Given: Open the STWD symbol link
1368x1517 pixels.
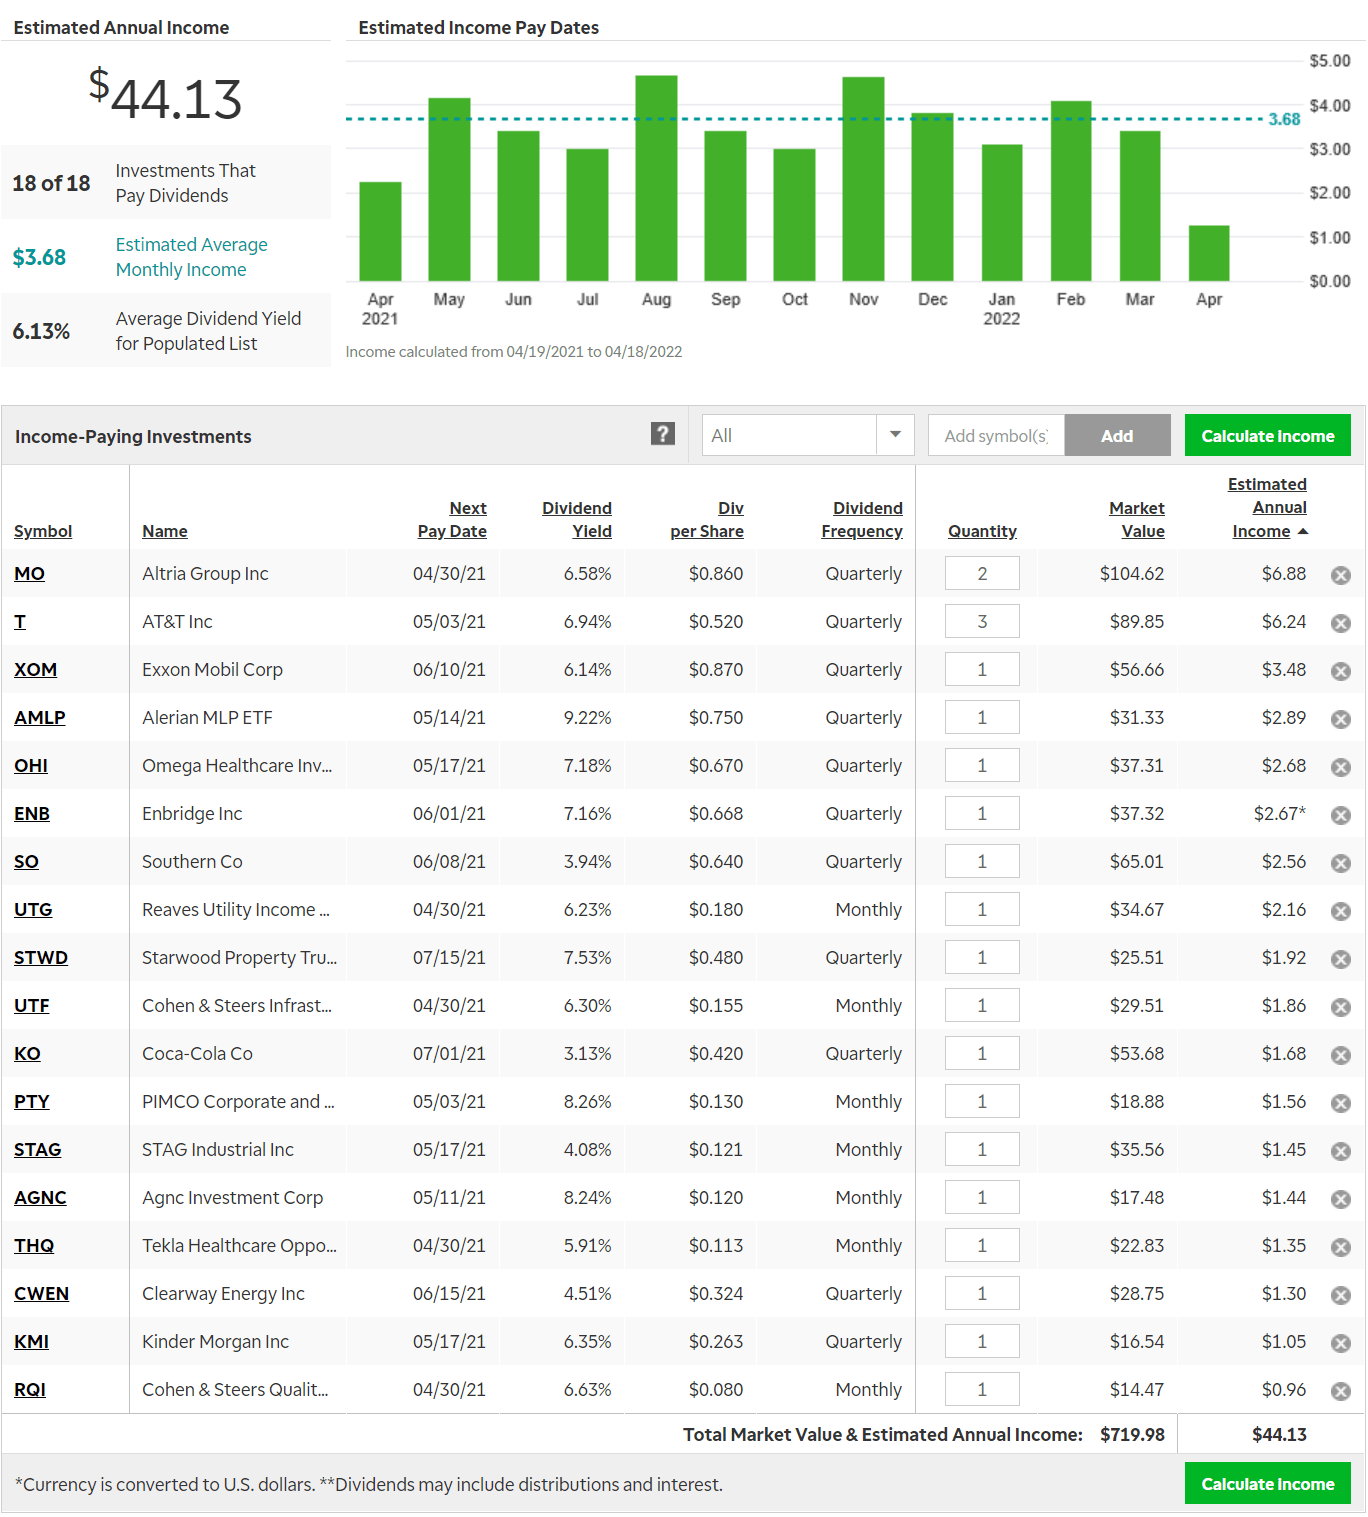Looking at the screenshot, I should coord(41,957).
